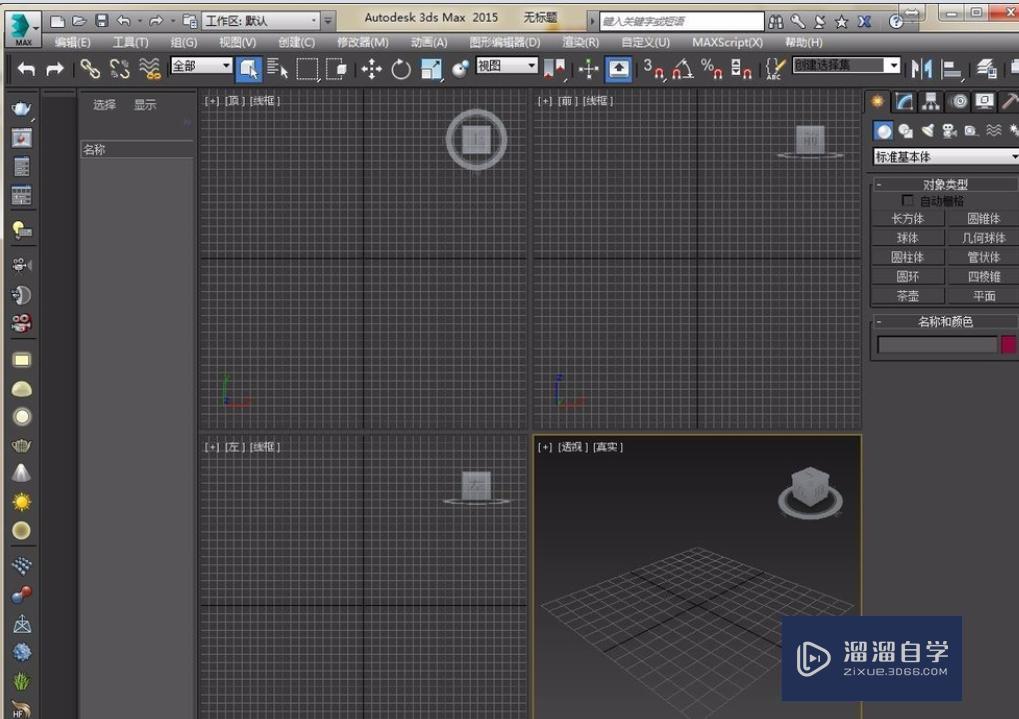Click the teapot render icon in left toolbar
Image resolution: width=1019 pixels, height=719 pixels.
pyautogui.click(x=21, y=108)
